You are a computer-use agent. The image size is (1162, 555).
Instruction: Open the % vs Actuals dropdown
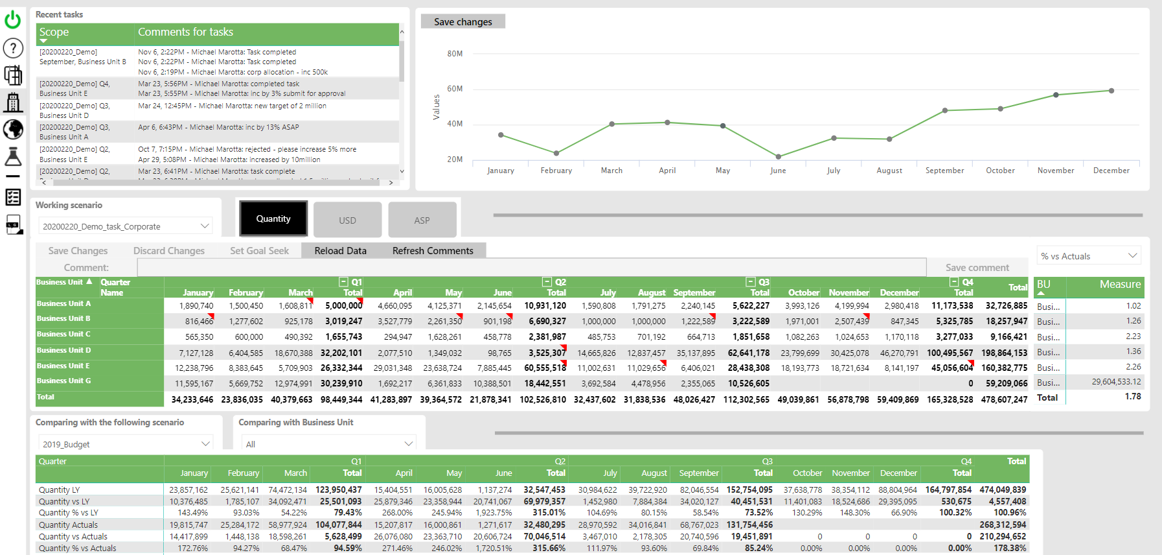[1089, 256]
